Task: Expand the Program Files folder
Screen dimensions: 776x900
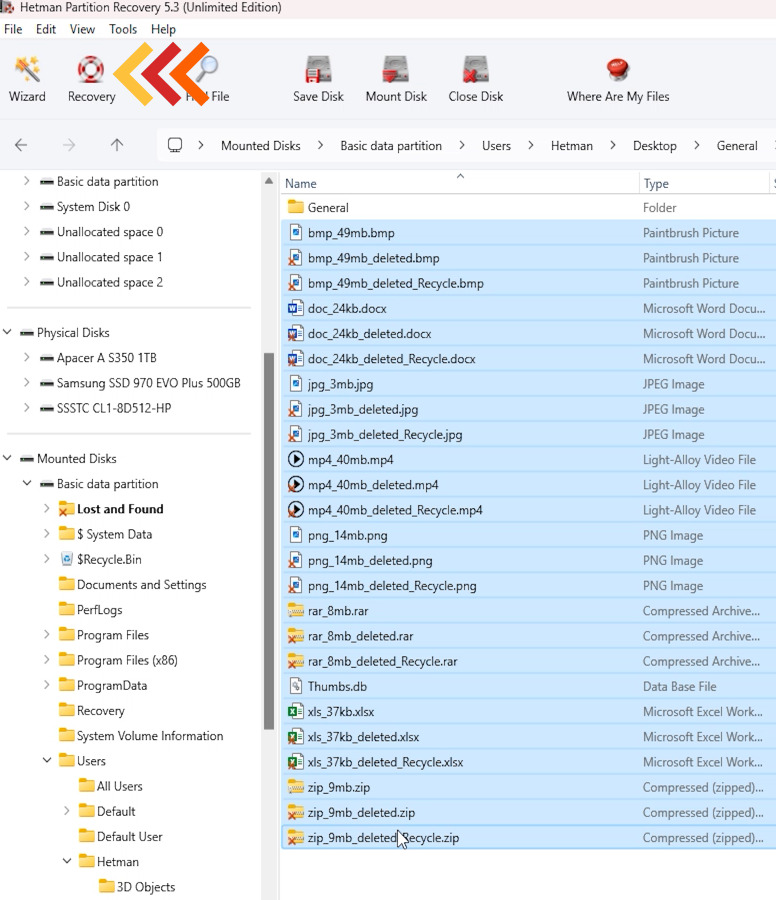Action: (46, 634)
